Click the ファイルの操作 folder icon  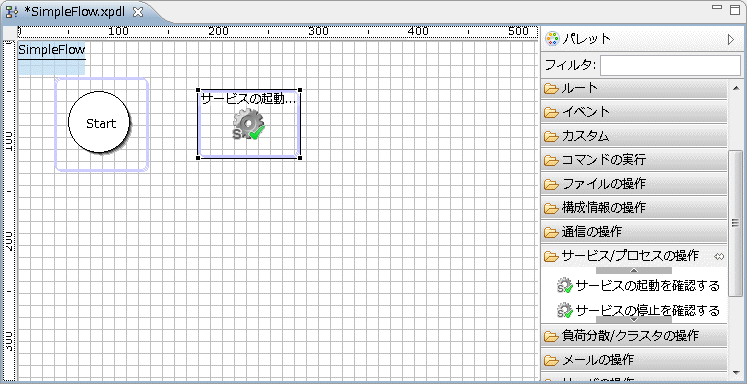(551, 184)
